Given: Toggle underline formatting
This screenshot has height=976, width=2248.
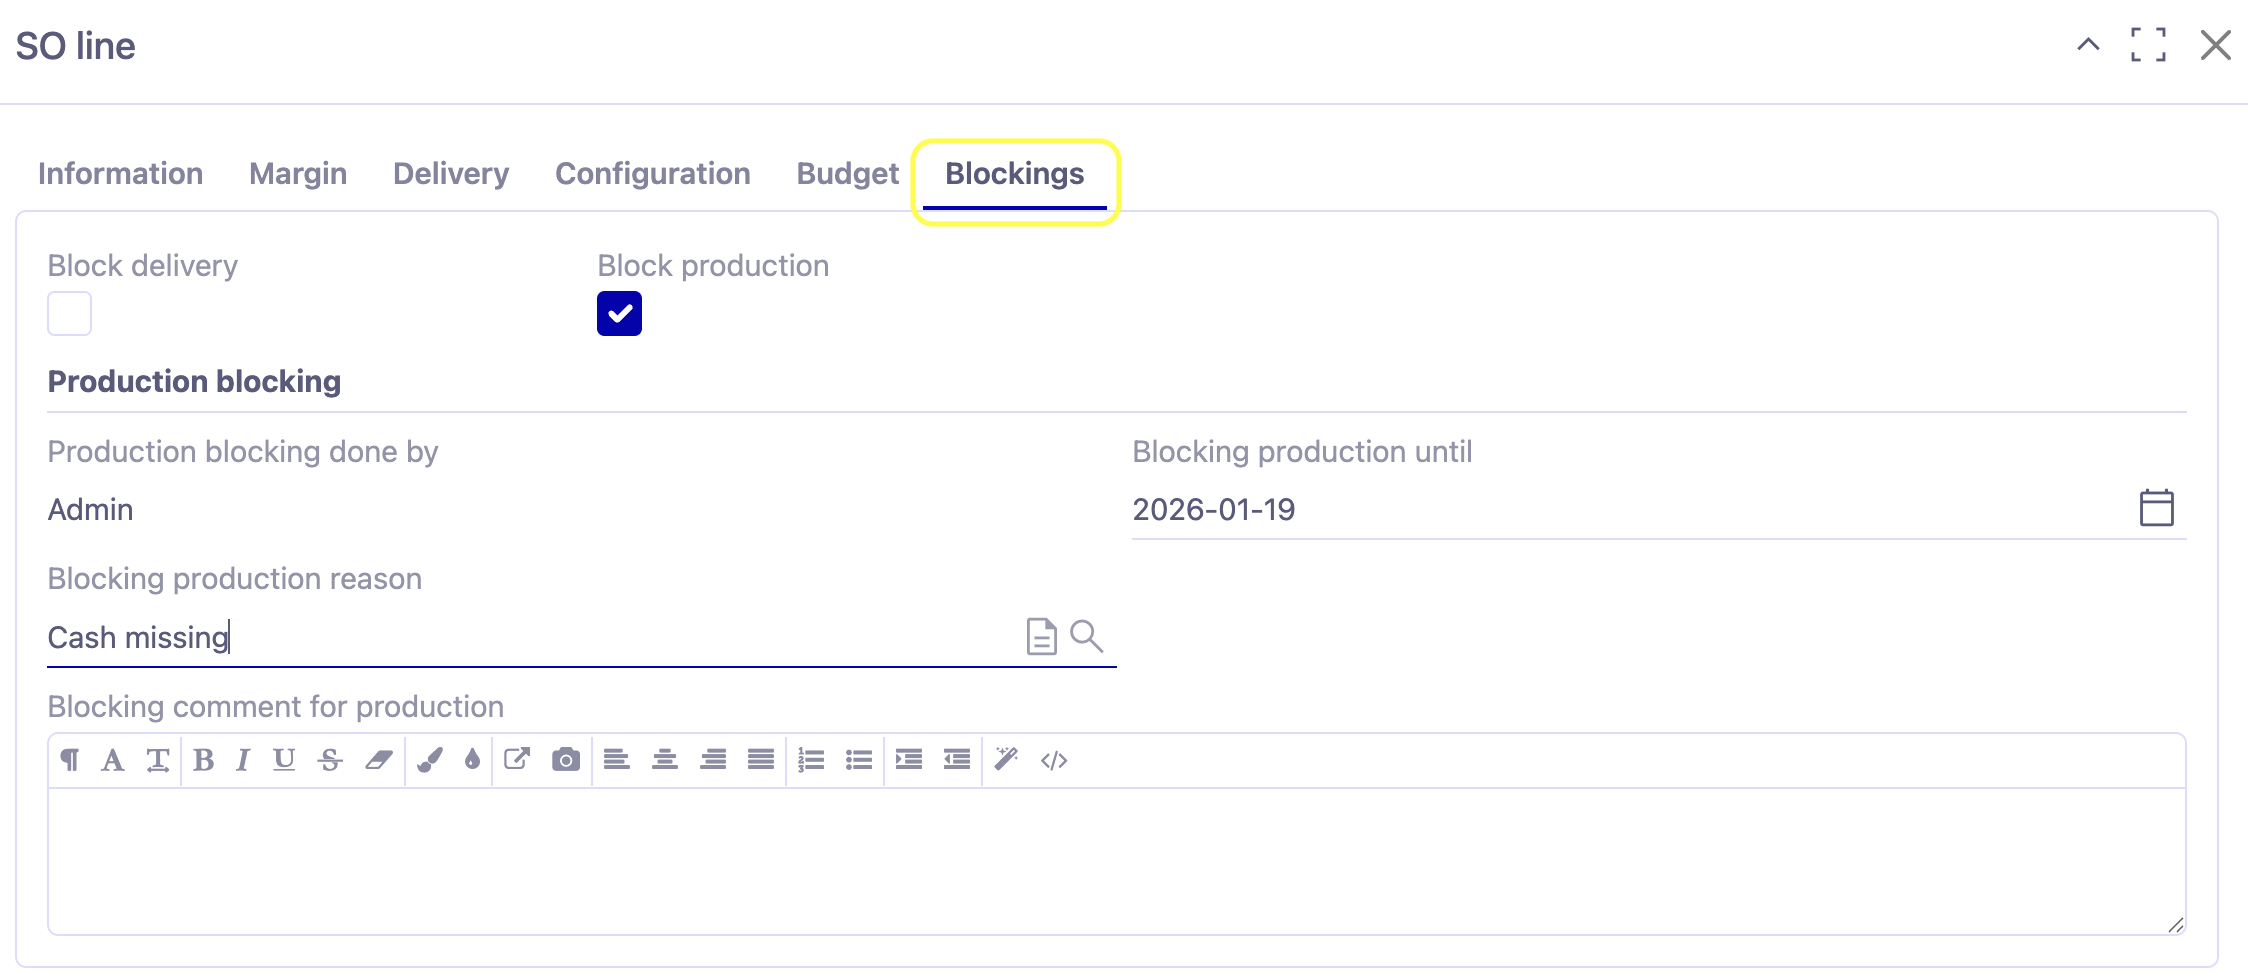Looking at the screenshot, I should pos(284,760).
